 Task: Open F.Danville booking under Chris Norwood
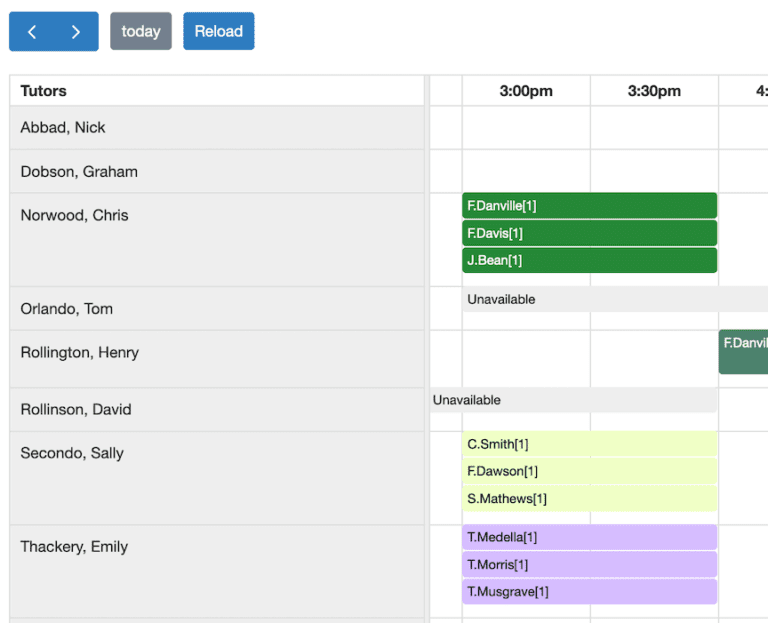point(589,206)
